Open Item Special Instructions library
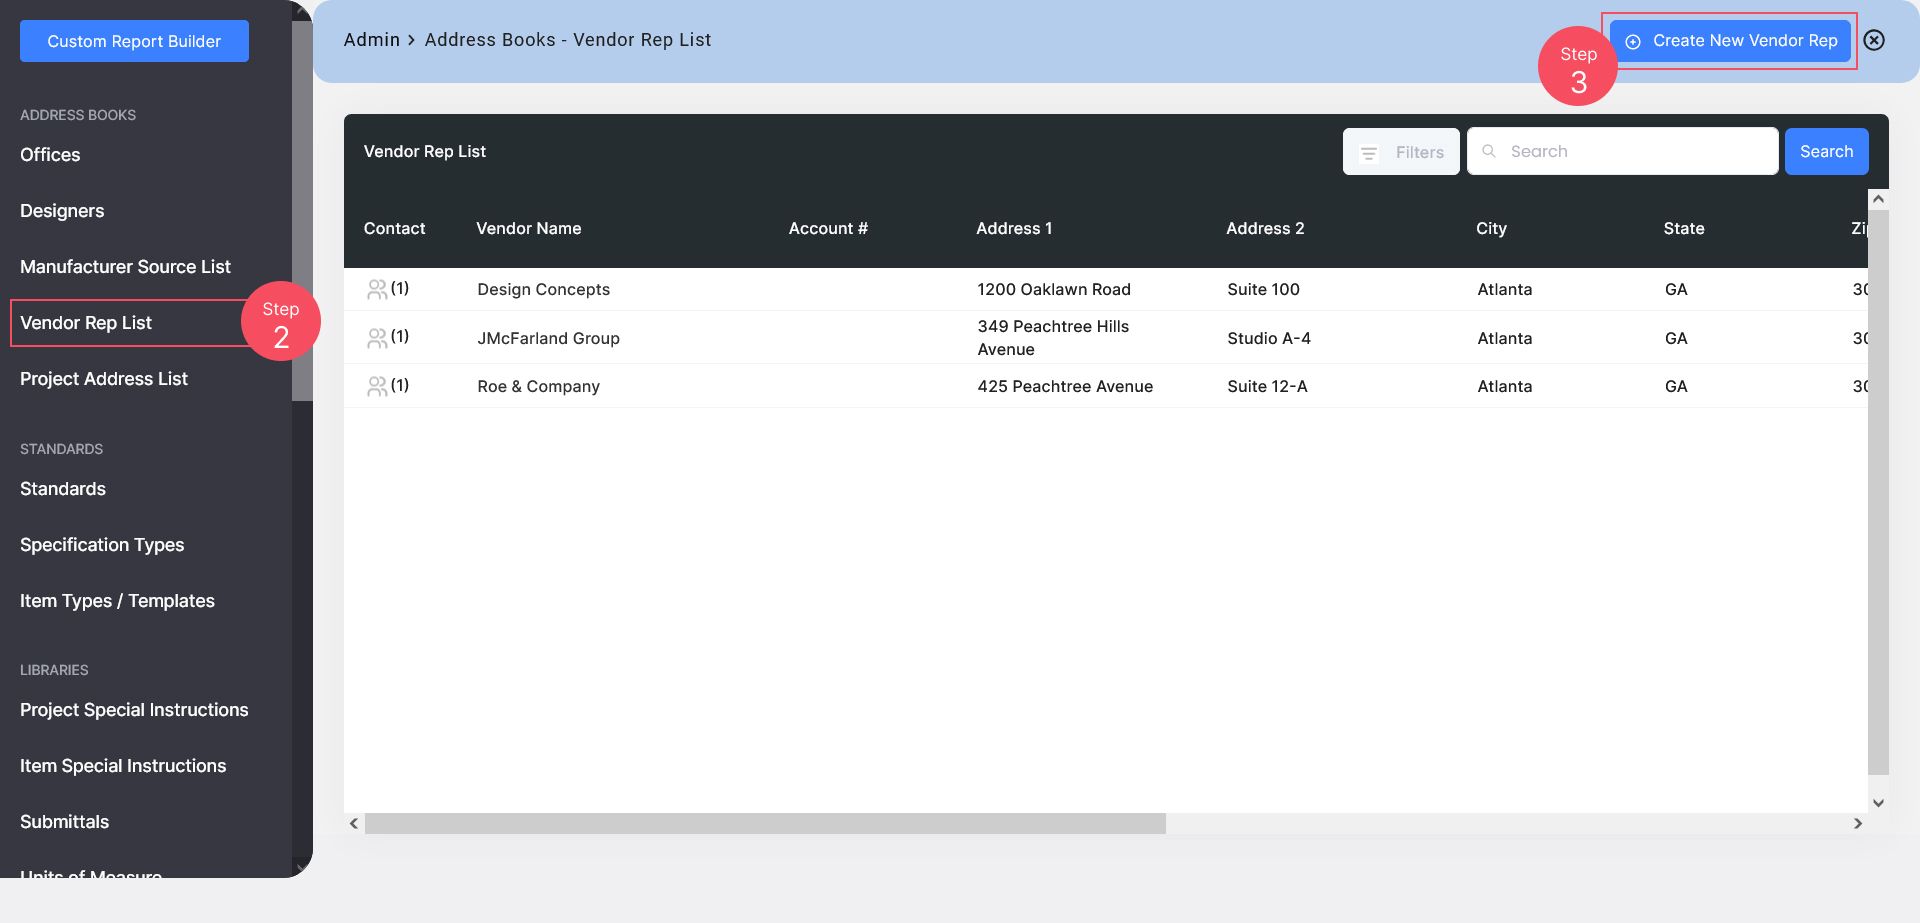The height and width of the screenshot is (923, 1920). pos(123,766)
